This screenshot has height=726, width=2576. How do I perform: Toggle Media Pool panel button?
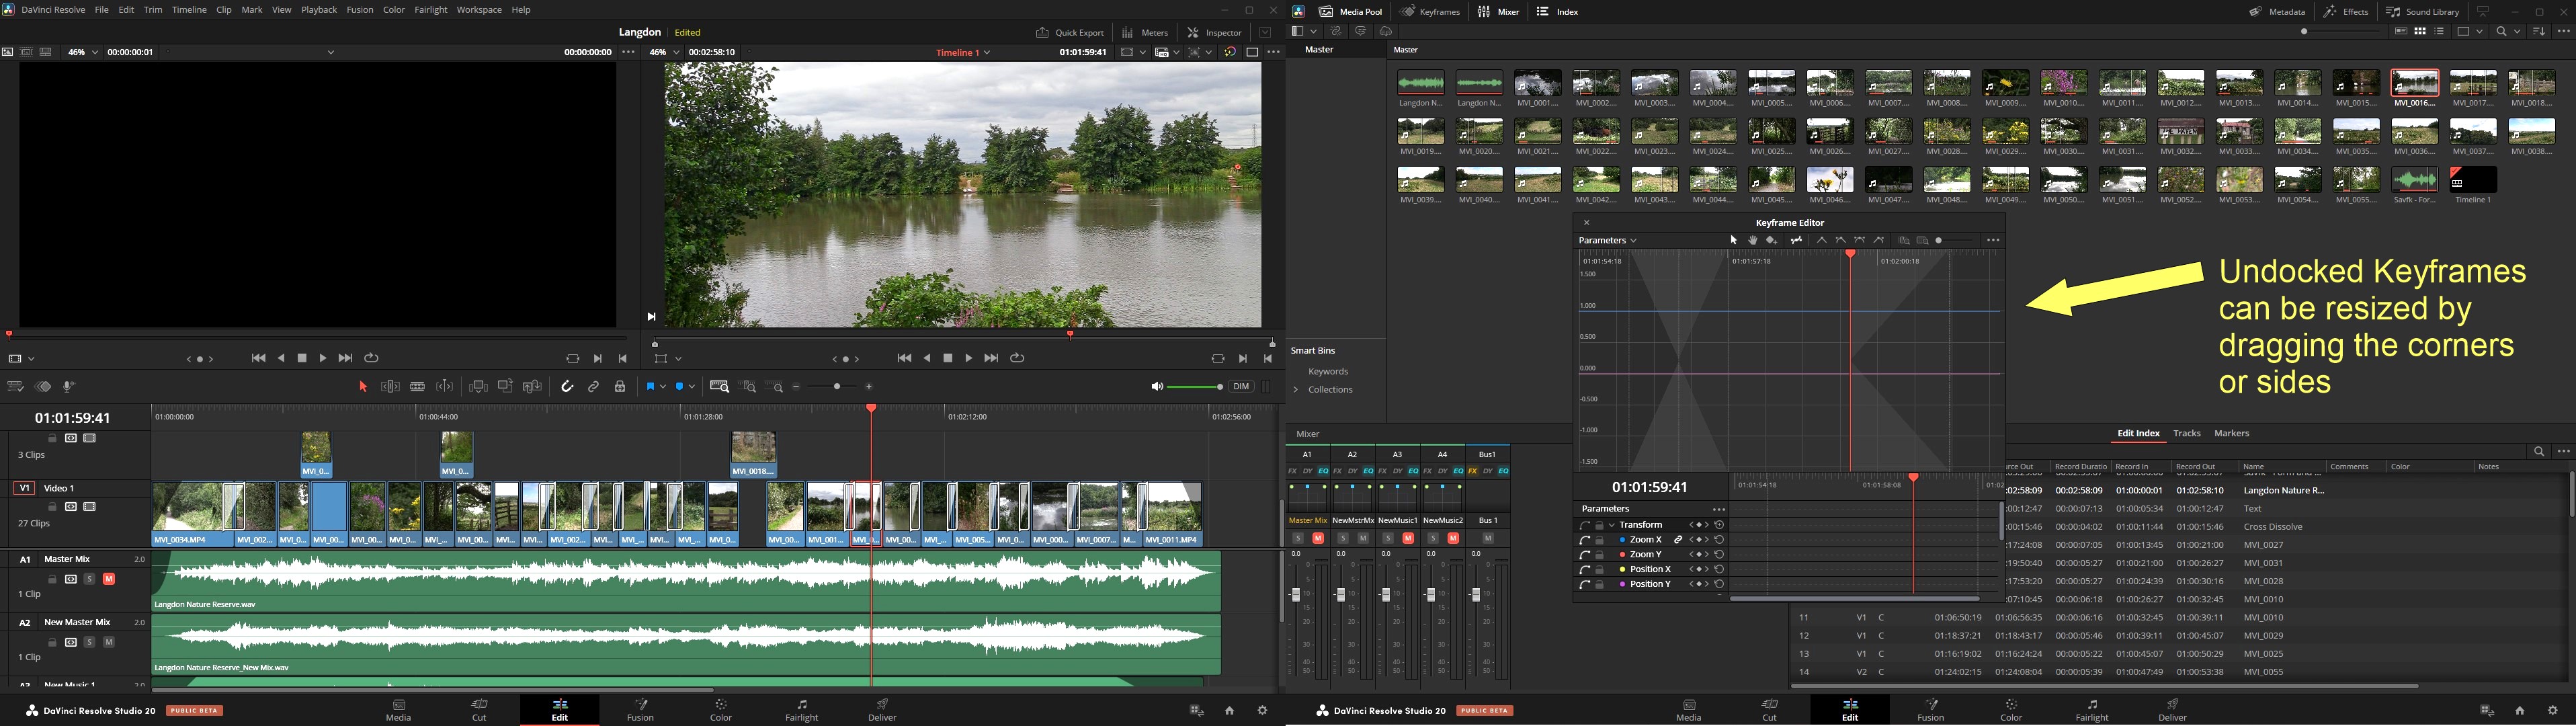point(1350,12)
